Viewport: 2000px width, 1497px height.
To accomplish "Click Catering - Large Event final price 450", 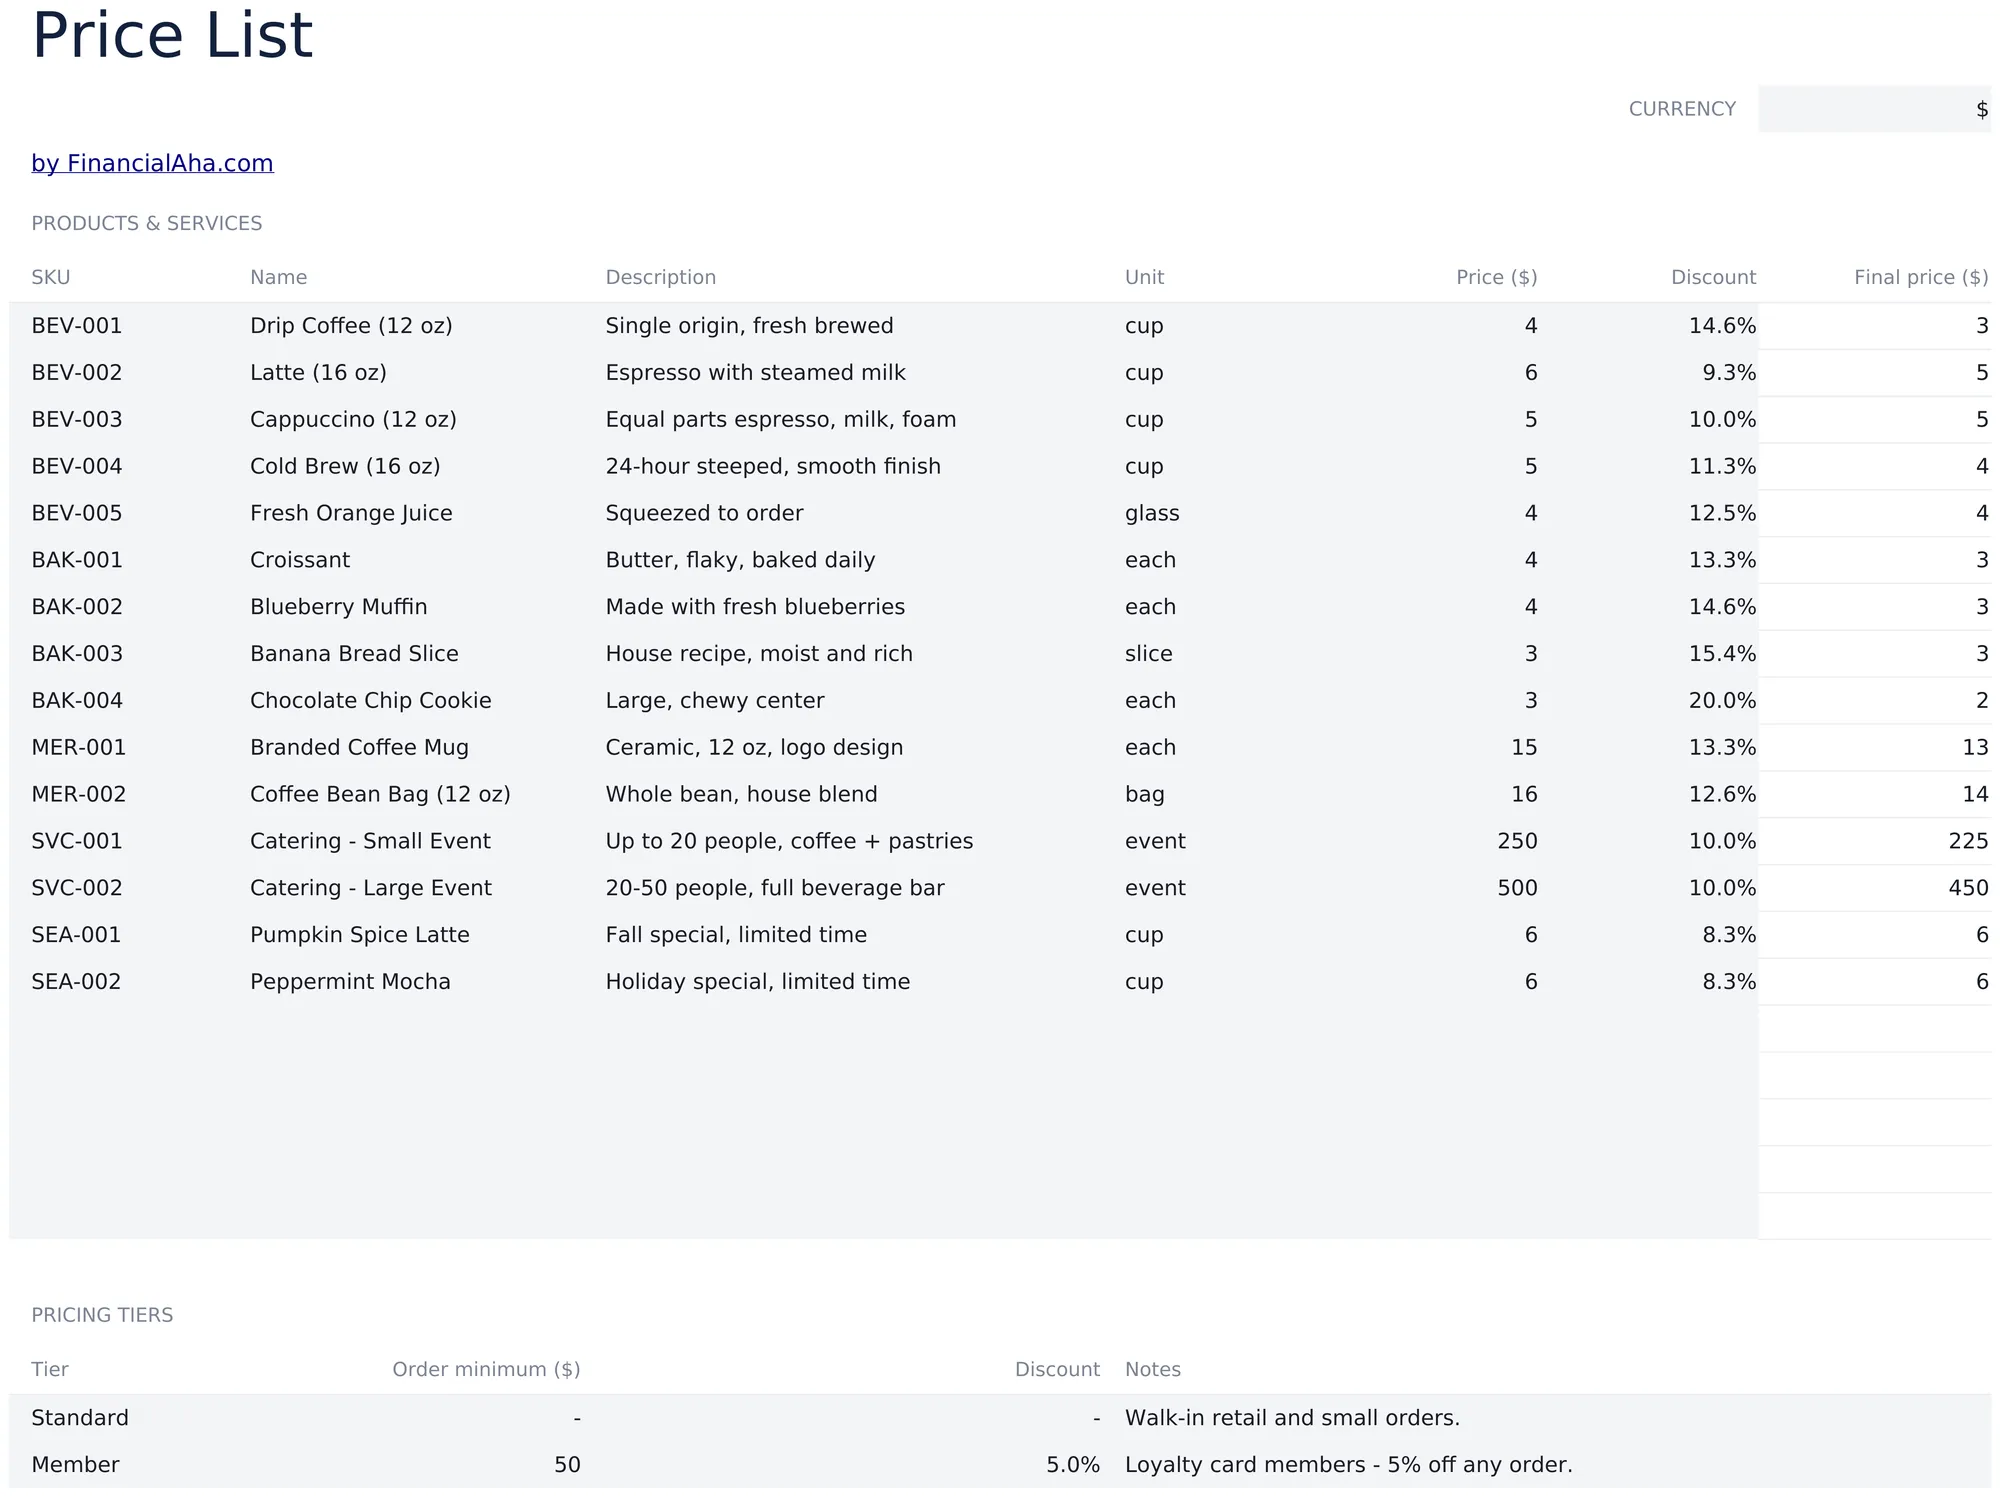I will tap(1968, 889).
